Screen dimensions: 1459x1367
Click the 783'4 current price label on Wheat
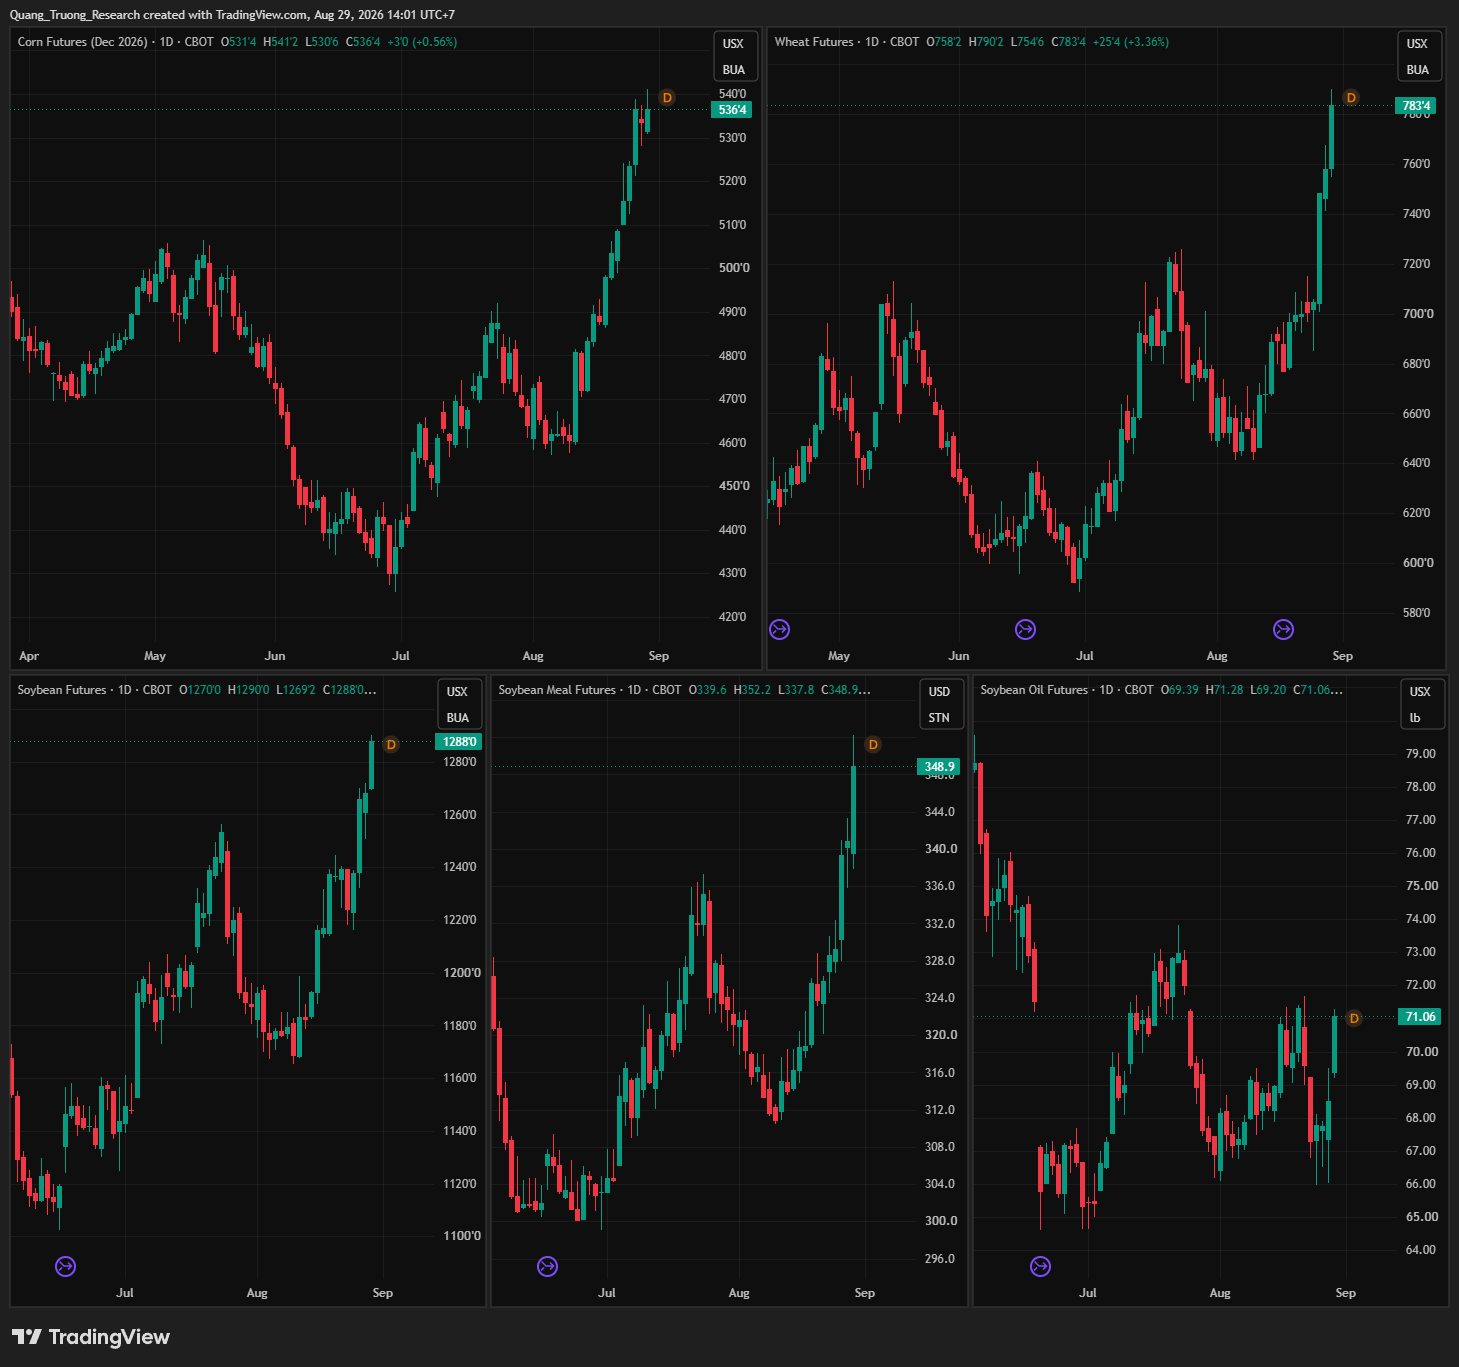coord(1416,106)
